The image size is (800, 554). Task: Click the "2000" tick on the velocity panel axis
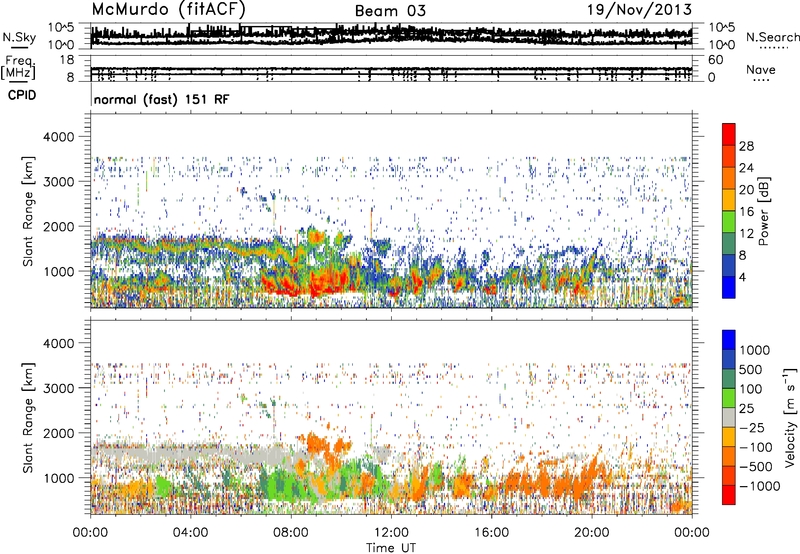point(59,433)
